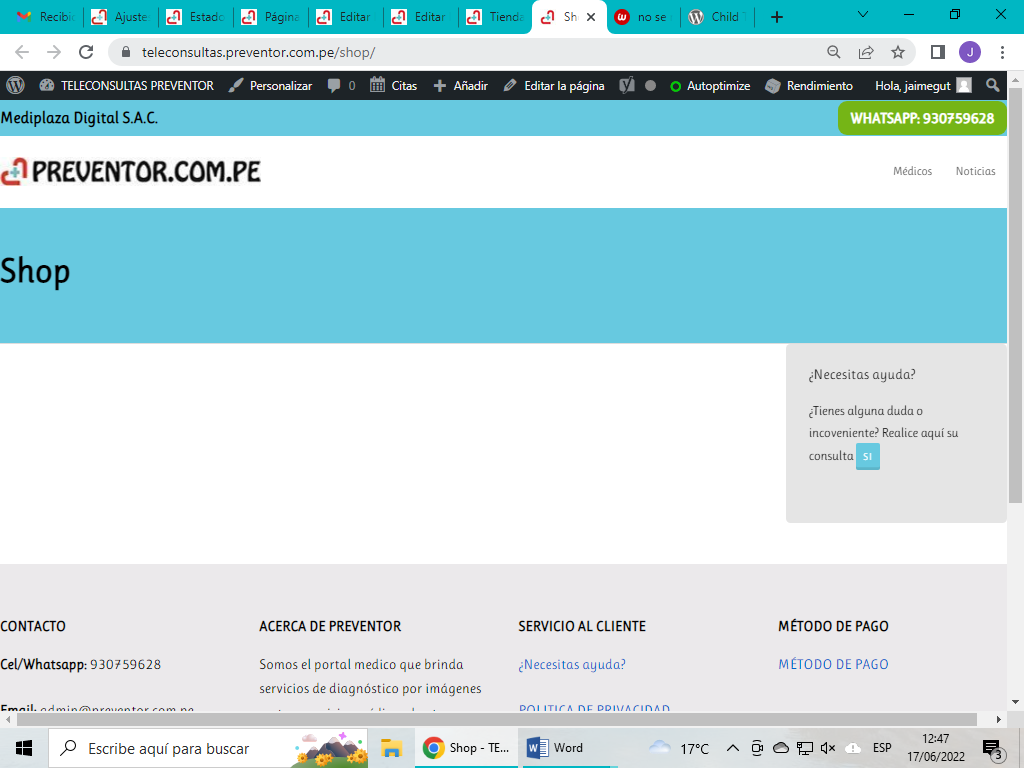The height and width of the screenshot is (768, 1024).
Task: Open the Yoast SEO icon in admin bar
Action: pos(627,86)
